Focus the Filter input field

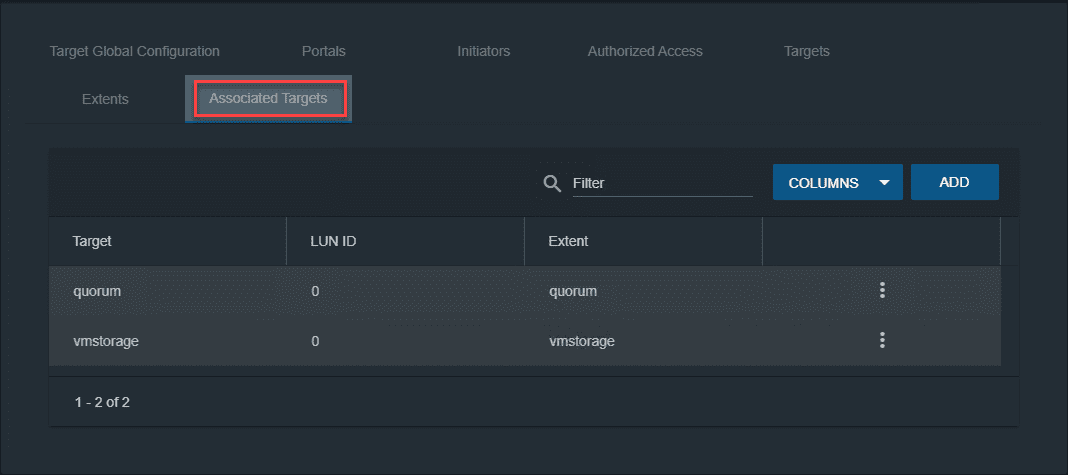pos(663,183)
